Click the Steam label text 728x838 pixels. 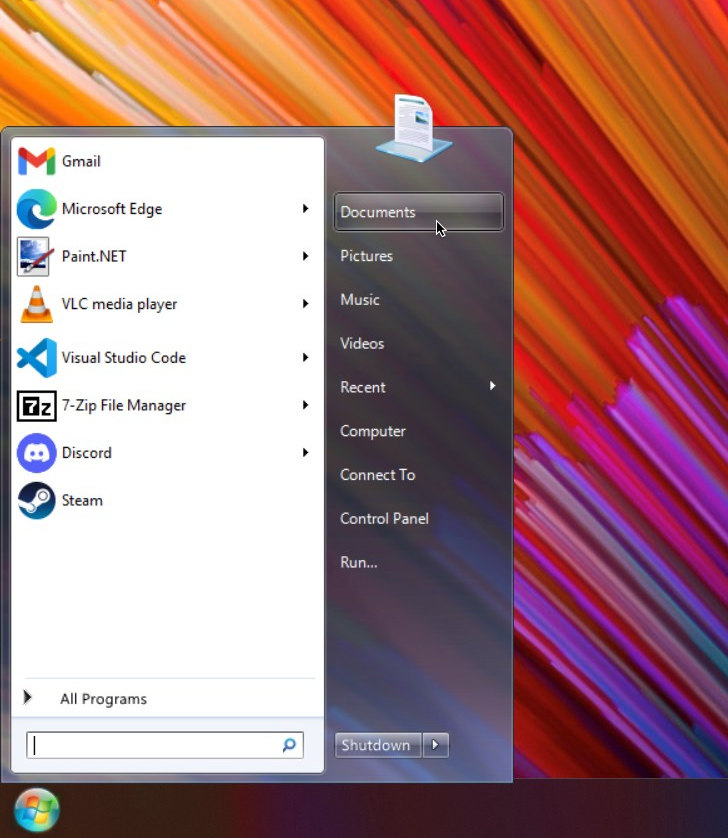tap(82, 501)
